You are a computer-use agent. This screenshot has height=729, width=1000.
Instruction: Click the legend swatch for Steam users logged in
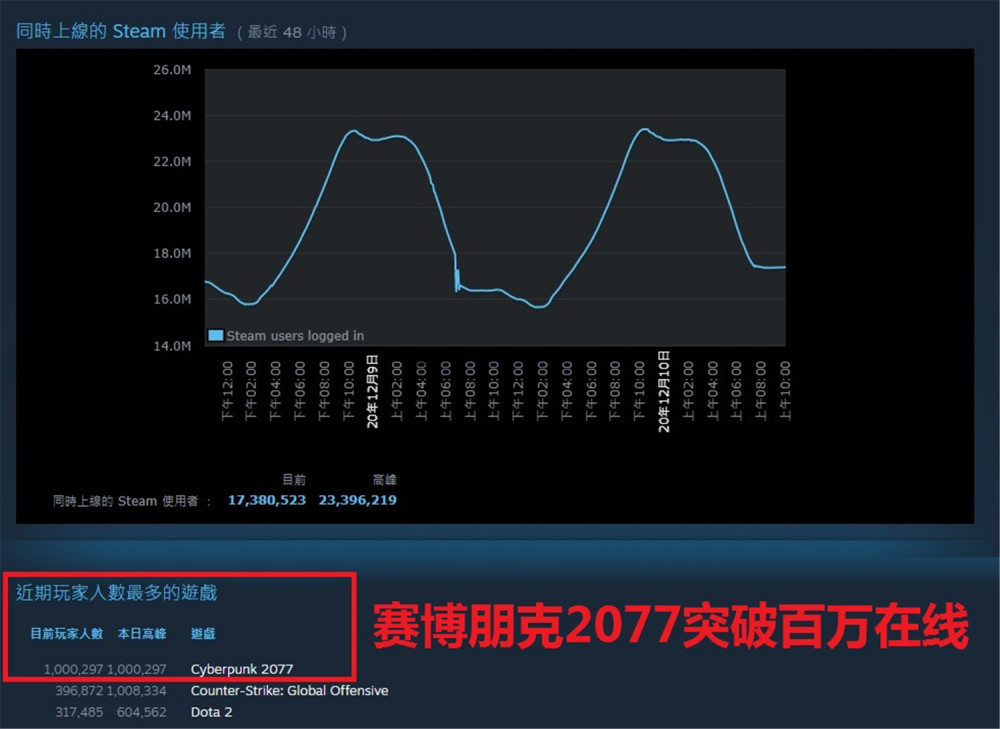[x=216, y=335]
